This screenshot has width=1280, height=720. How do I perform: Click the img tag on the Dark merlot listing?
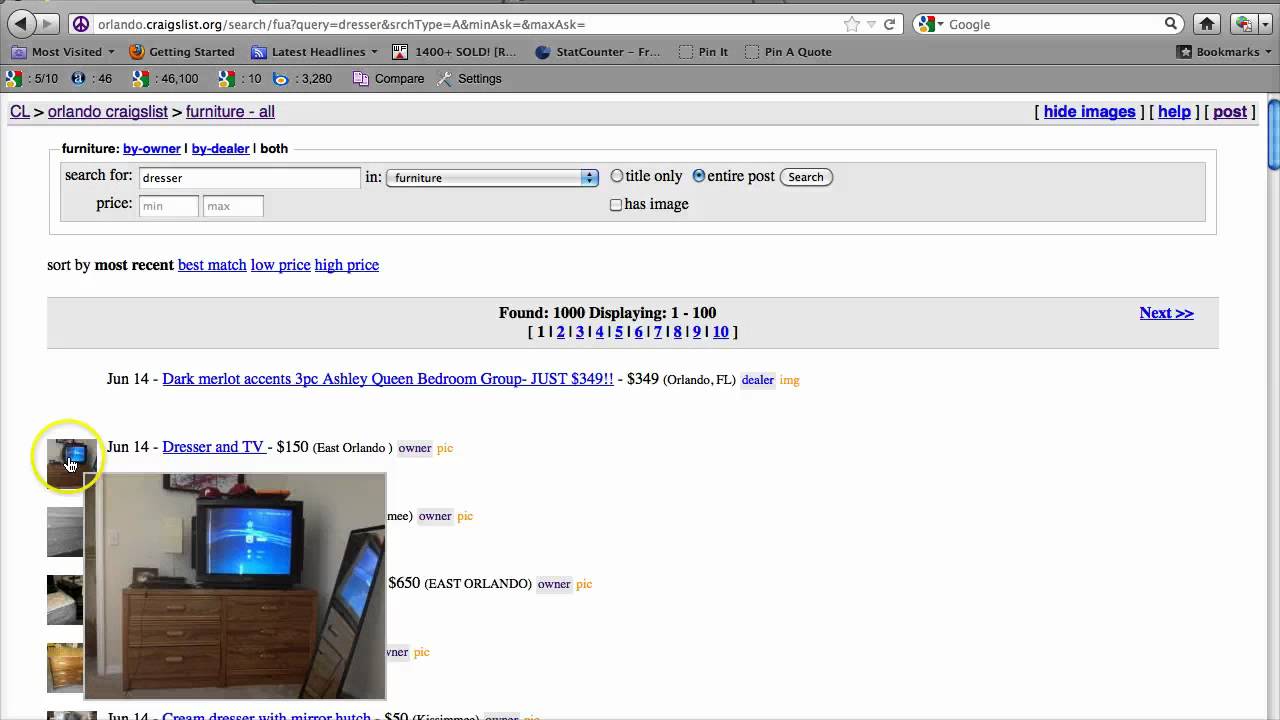pos(790,380)
